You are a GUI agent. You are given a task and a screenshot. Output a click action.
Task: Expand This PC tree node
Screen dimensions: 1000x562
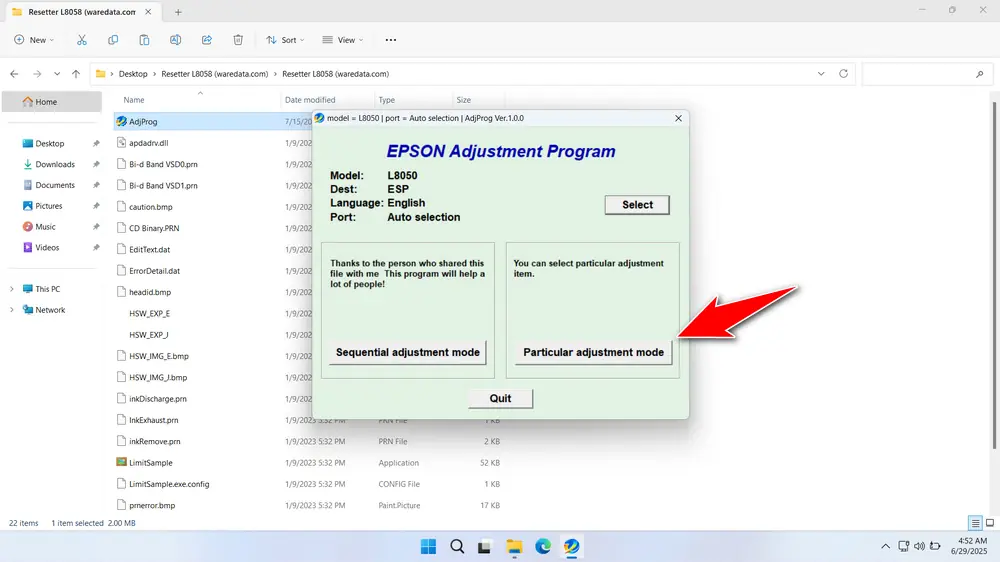click(11, 289)
